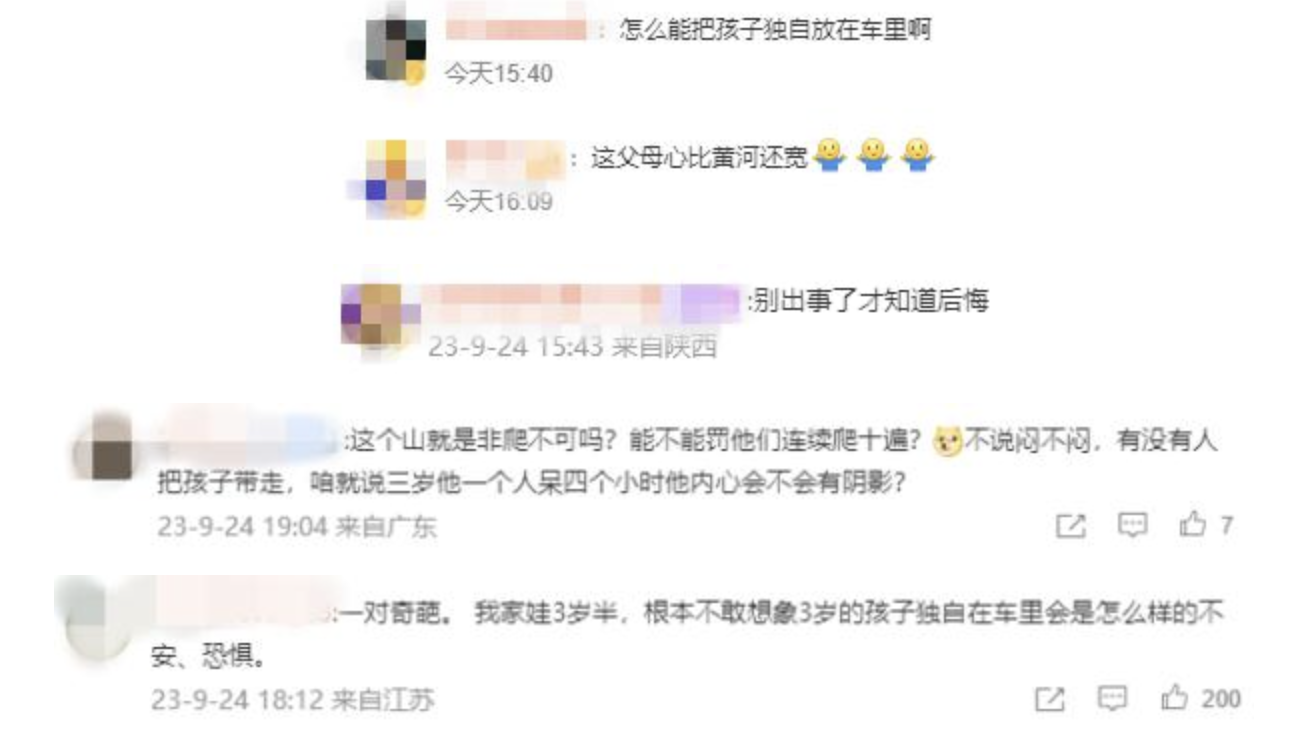Click comment text 这个山就是非爬不可吗
The height and width of the screenshot is (730, 1292).
[470, 441]
